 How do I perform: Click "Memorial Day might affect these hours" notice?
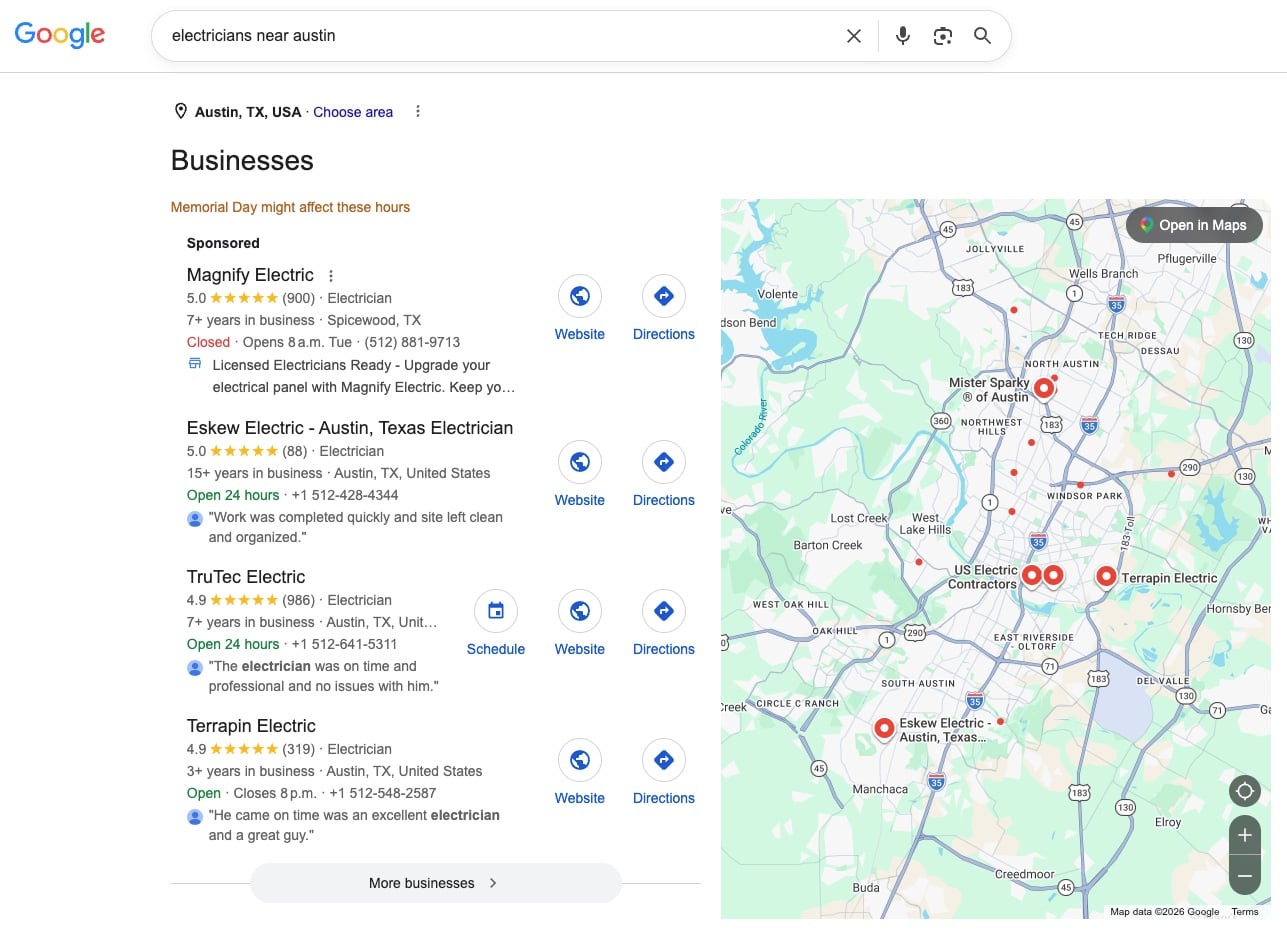290,207
